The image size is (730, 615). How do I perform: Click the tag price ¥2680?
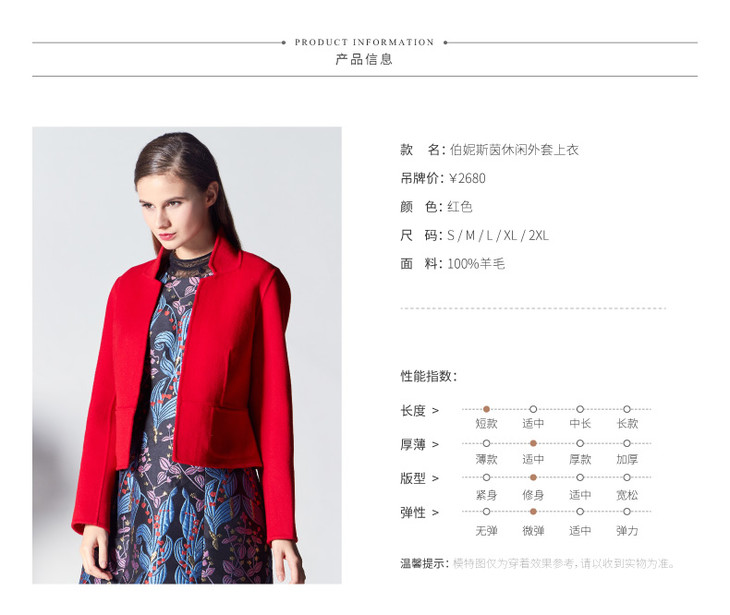[467, 178]
